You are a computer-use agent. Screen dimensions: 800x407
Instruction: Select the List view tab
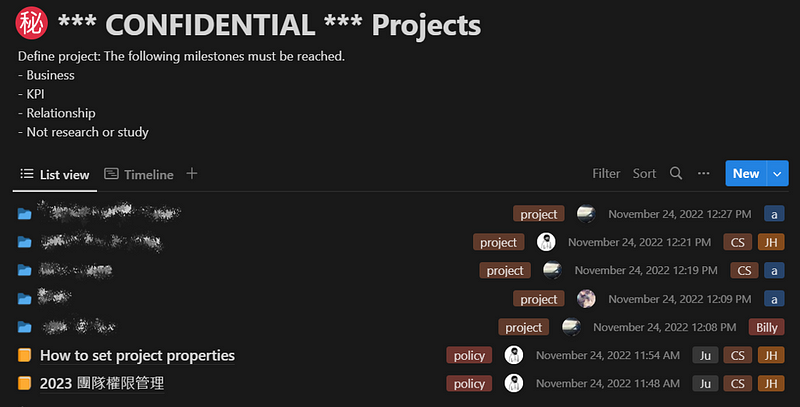55,174
